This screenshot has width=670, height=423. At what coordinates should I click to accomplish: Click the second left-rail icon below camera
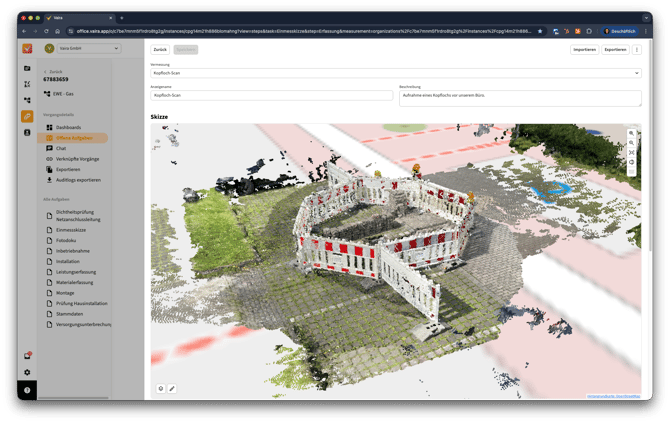(x=27, y=84)
